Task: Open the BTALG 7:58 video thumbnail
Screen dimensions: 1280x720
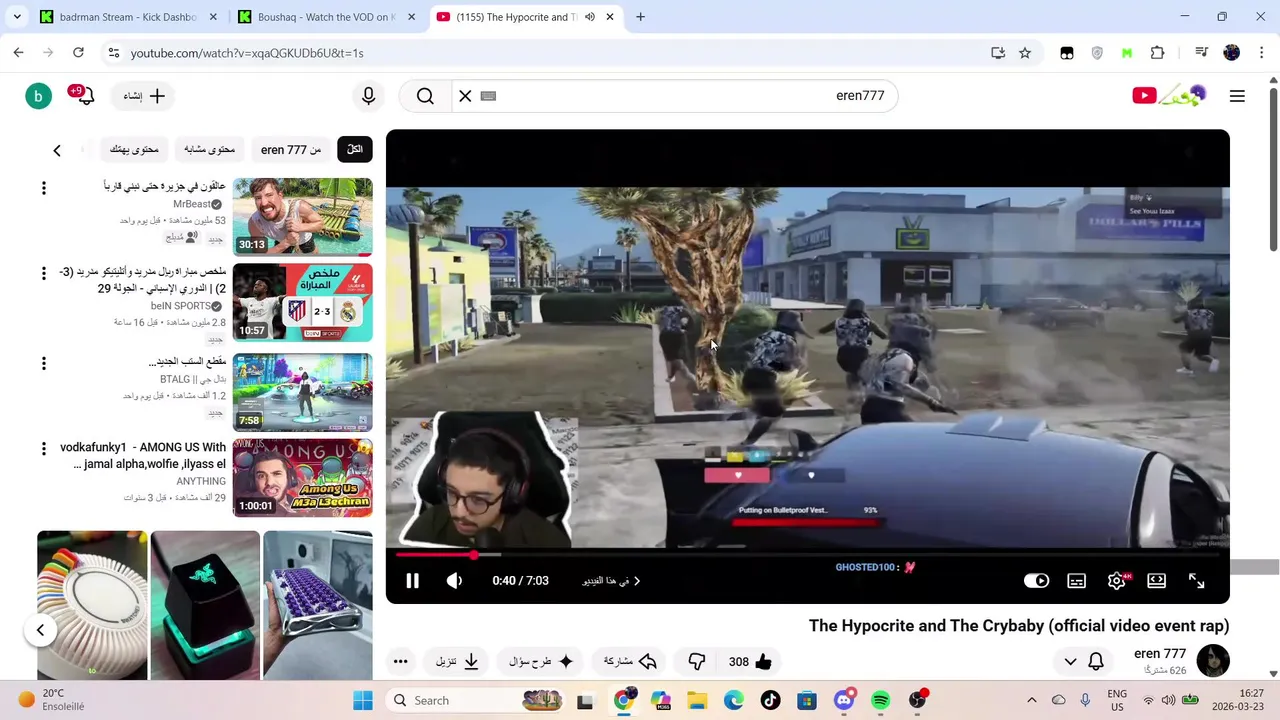Action: tap(303, 392)
